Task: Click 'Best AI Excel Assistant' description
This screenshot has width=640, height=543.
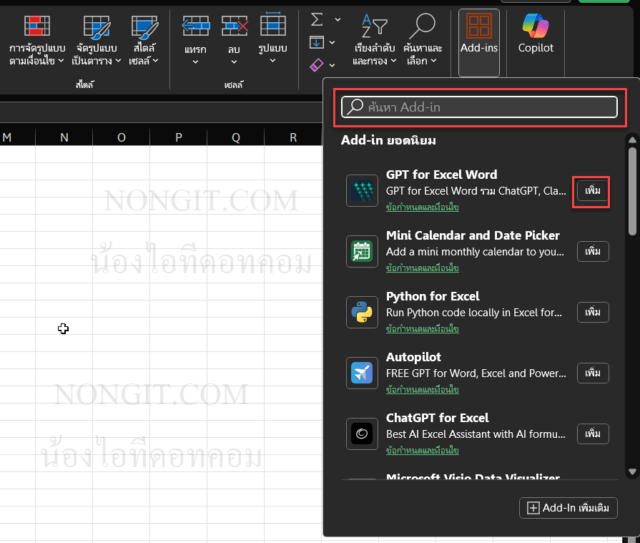Action: point(476,434)
